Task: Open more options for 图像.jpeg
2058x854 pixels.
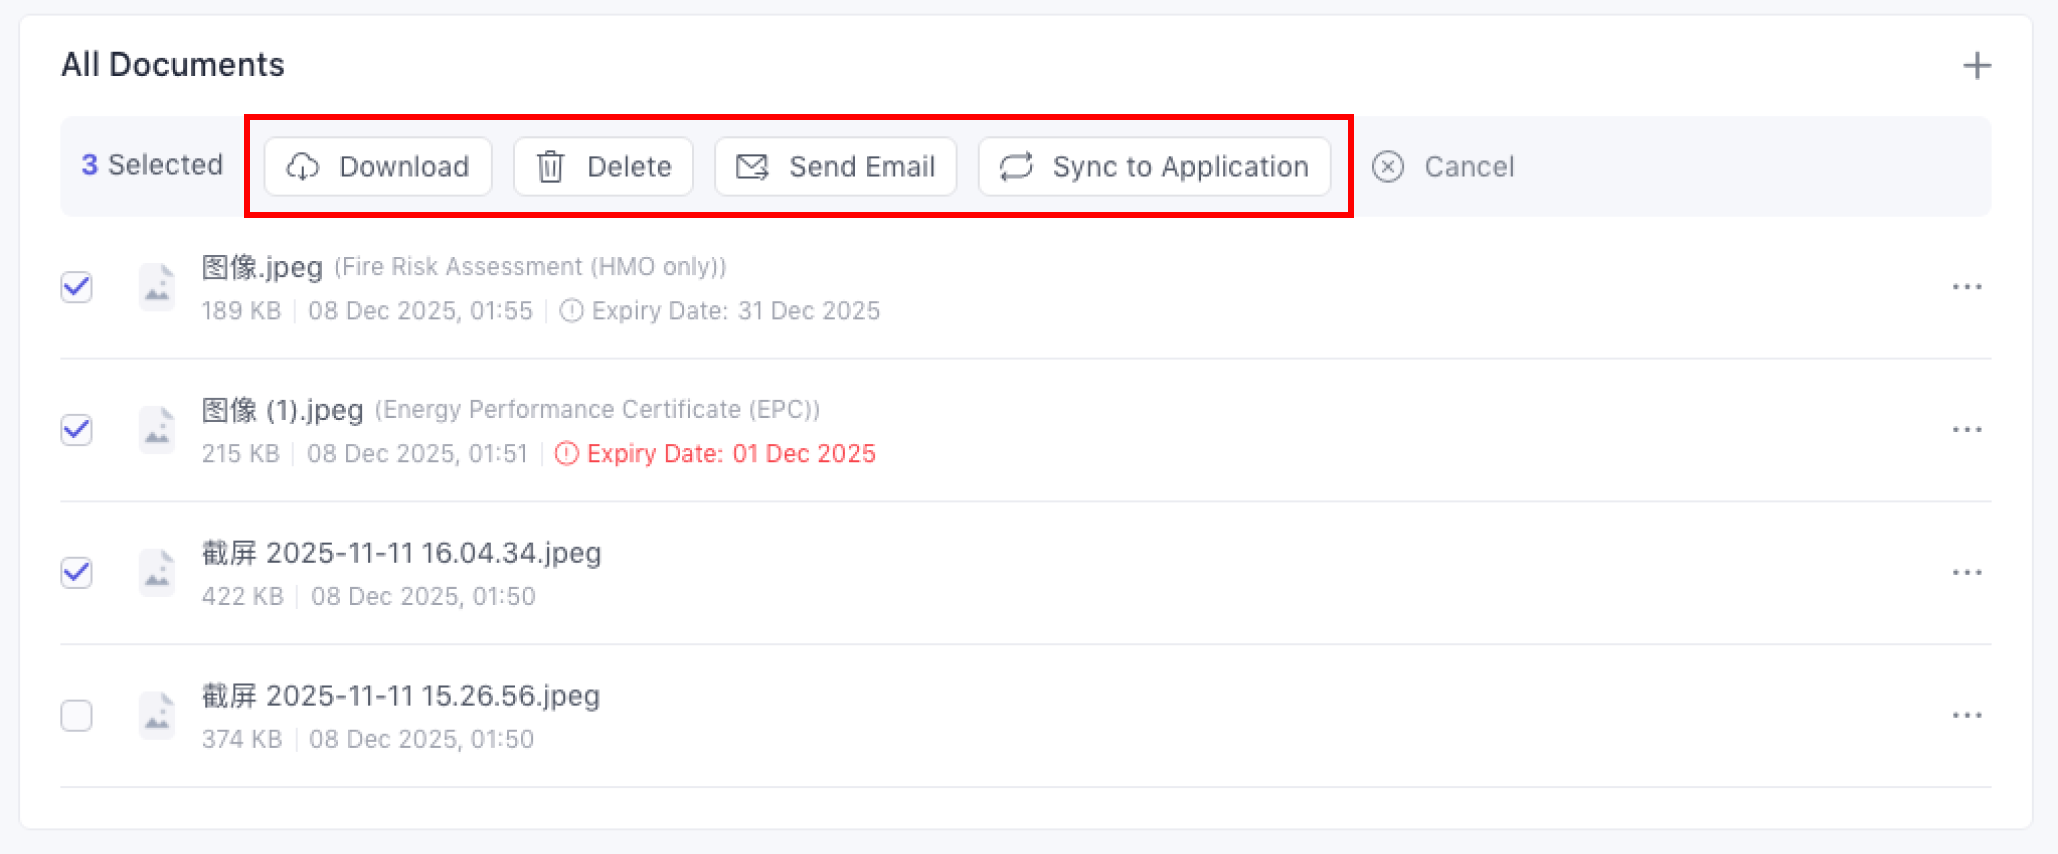Action: [1966, 287]
